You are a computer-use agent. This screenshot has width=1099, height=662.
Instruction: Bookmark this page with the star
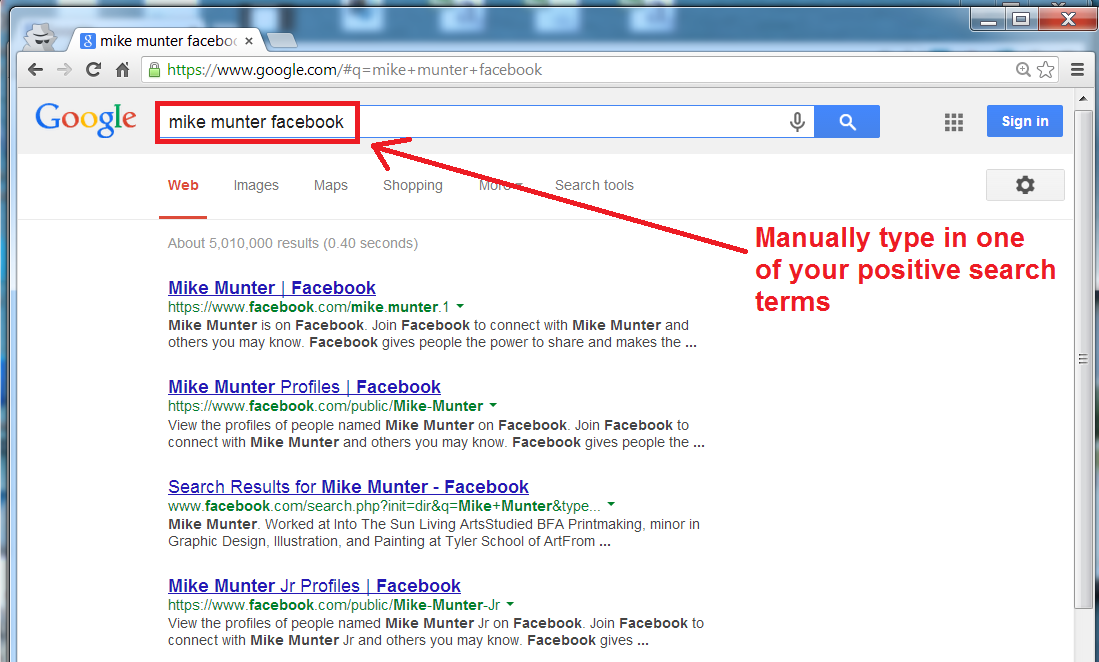coord(1046,69)
